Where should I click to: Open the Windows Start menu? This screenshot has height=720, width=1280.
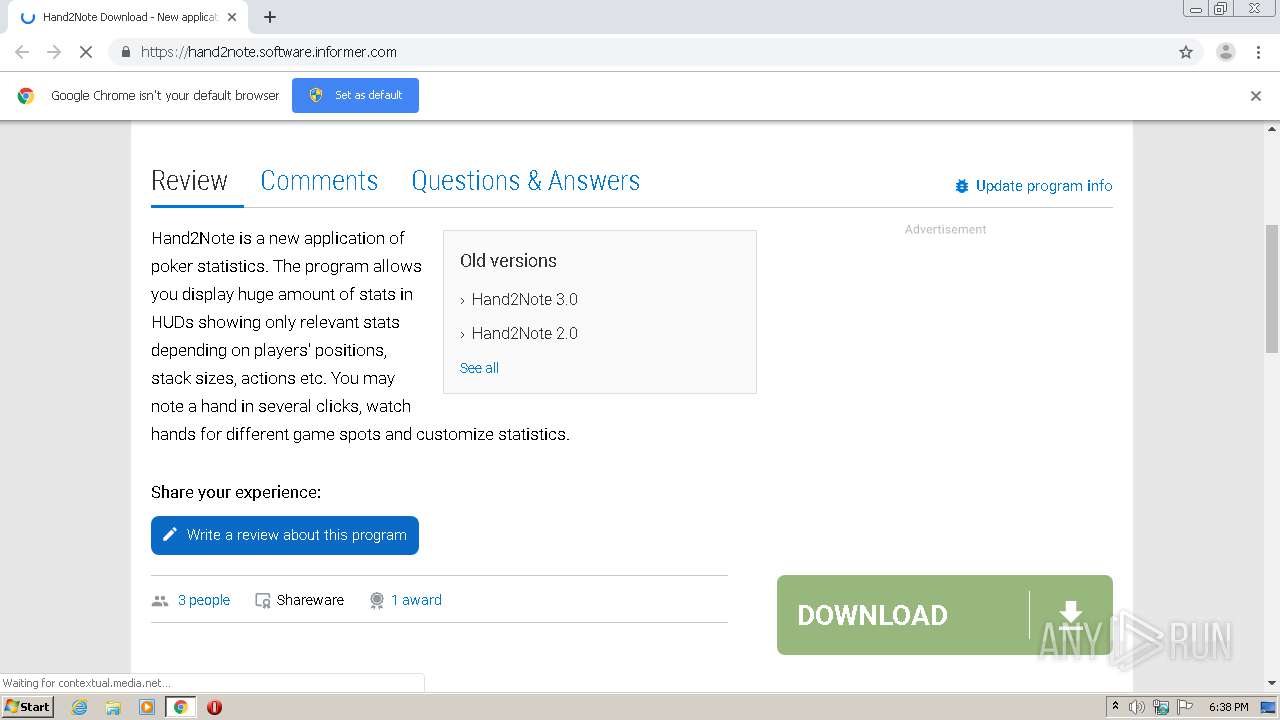[28, 706]
